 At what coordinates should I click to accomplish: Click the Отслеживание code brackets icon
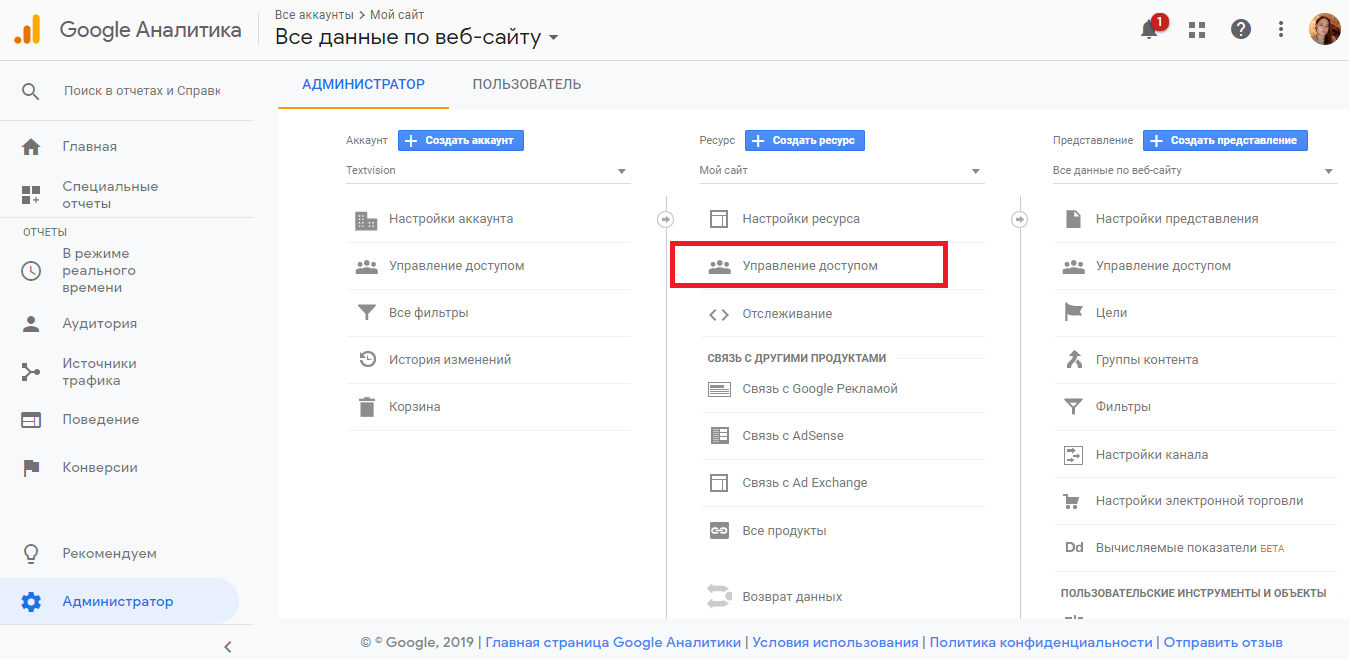coord(719,314)
